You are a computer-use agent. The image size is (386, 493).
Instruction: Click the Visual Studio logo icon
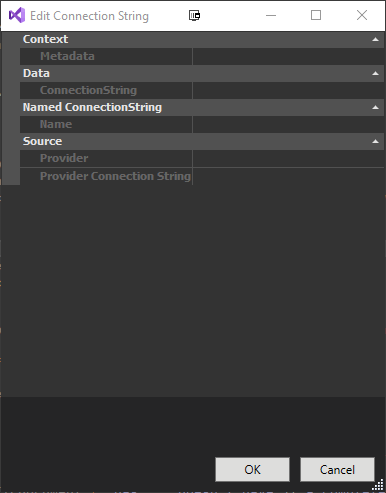pos(17,15)
